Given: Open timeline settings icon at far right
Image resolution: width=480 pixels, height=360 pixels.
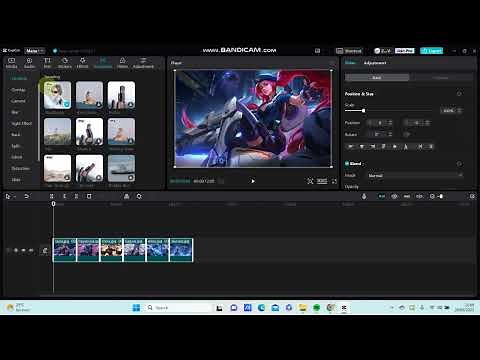Looking at the screenshot, I should point(472,196).
